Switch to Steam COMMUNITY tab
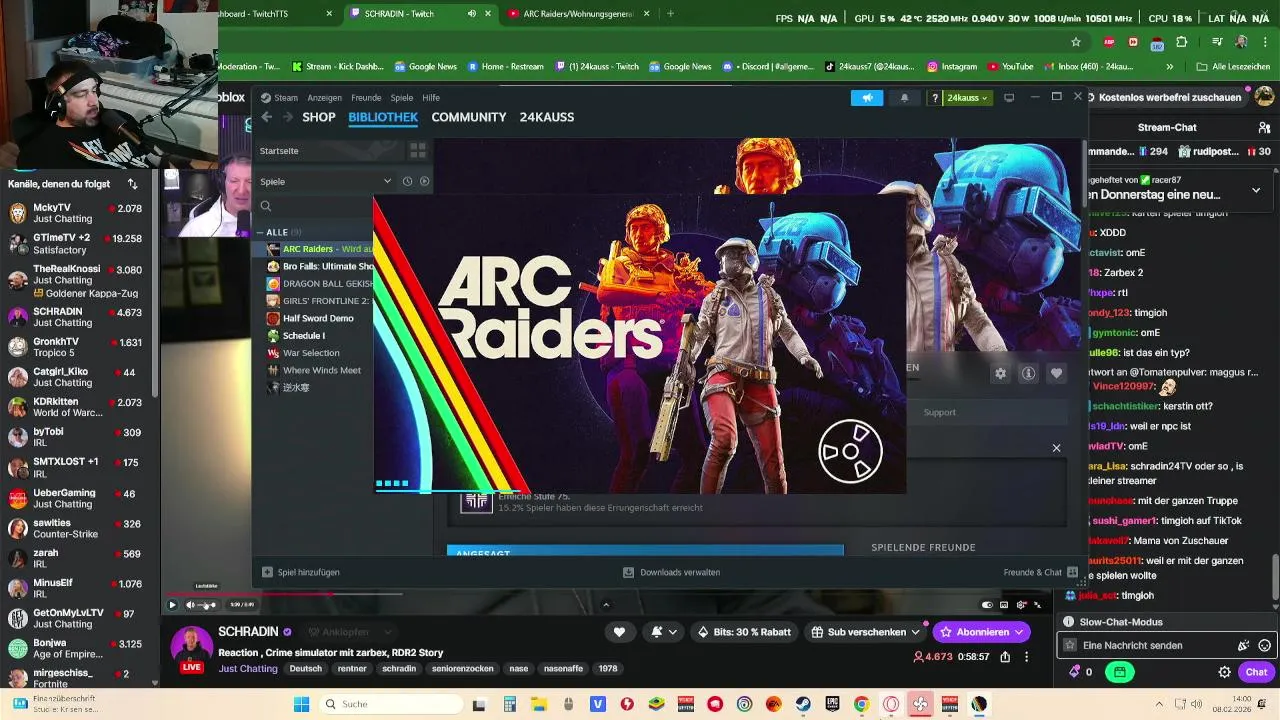Screen dimensions: 1280x720 coord(469,117)
